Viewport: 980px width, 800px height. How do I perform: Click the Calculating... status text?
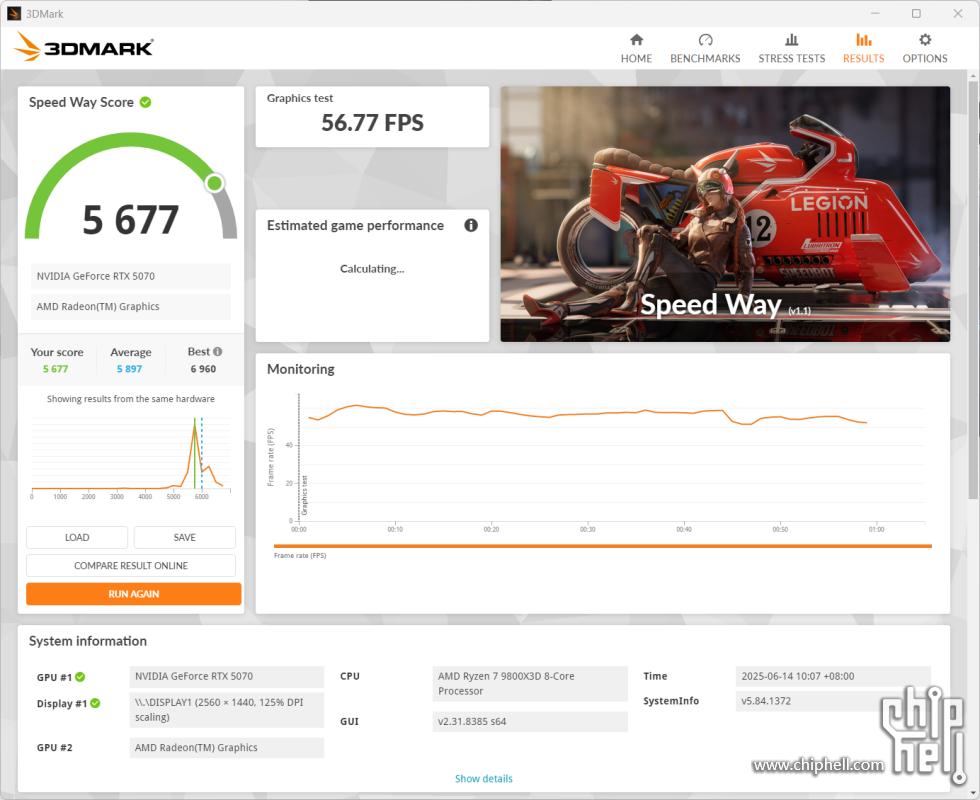(372, 269)
